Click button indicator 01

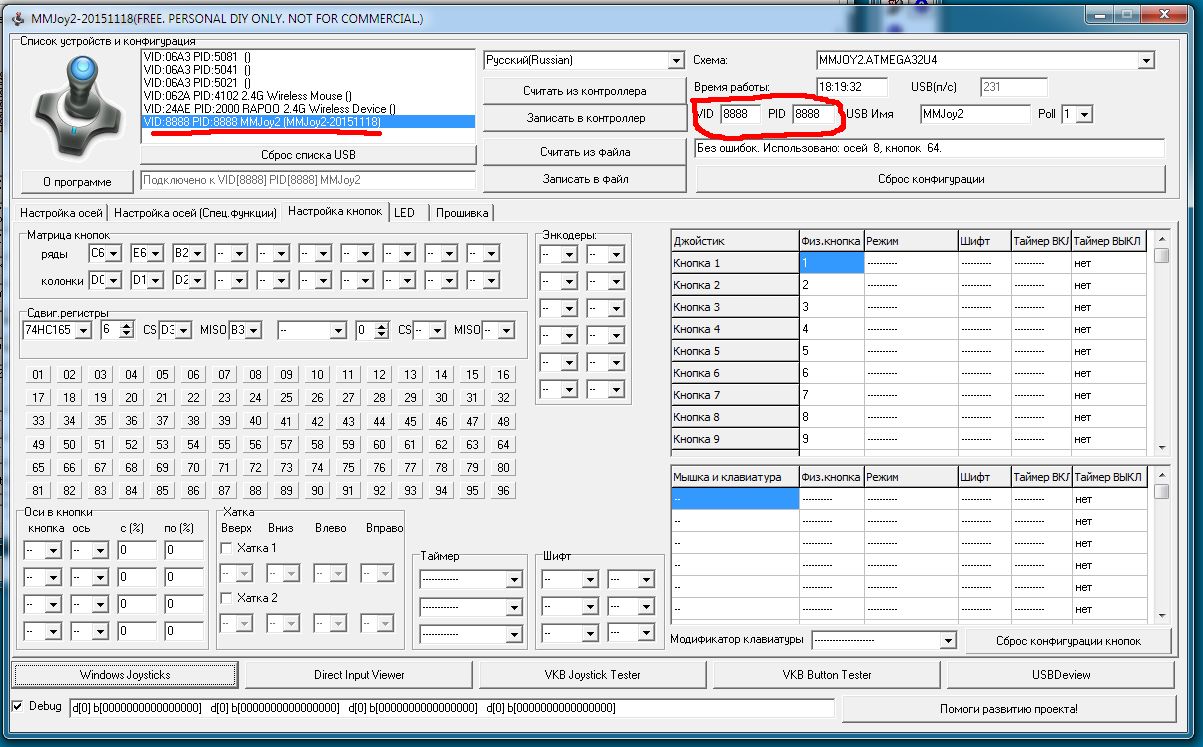38,375
